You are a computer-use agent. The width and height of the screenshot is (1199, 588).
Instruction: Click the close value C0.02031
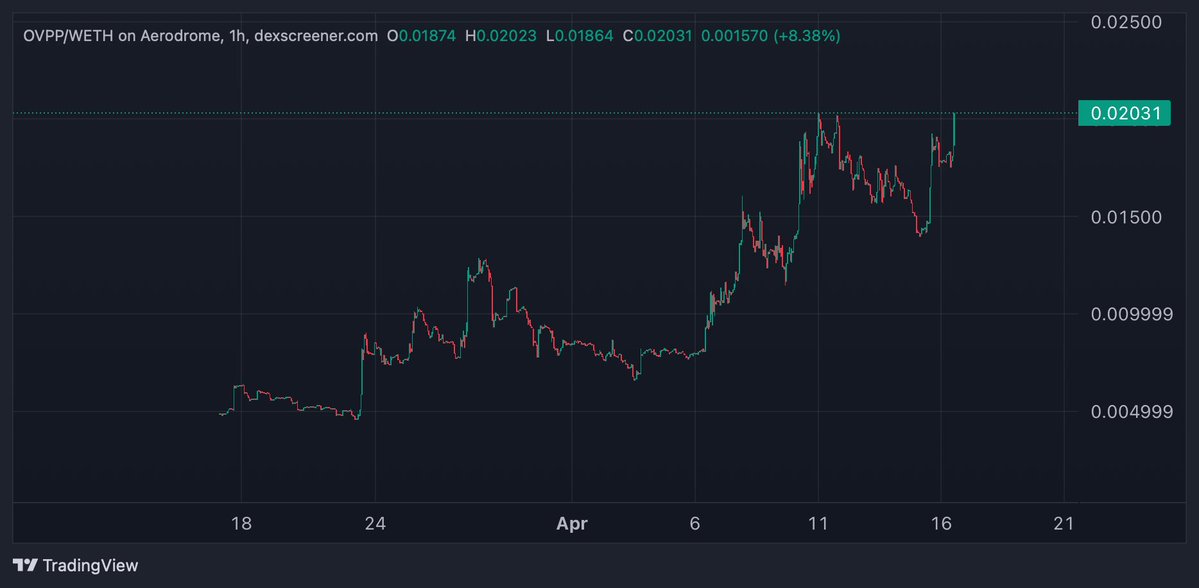point(659,36)
